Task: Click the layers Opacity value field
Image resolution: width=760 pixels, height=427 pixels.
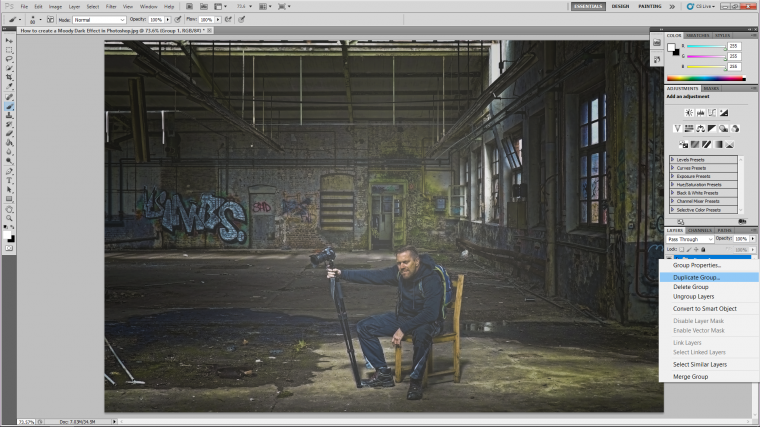Action: coord(741,239)
